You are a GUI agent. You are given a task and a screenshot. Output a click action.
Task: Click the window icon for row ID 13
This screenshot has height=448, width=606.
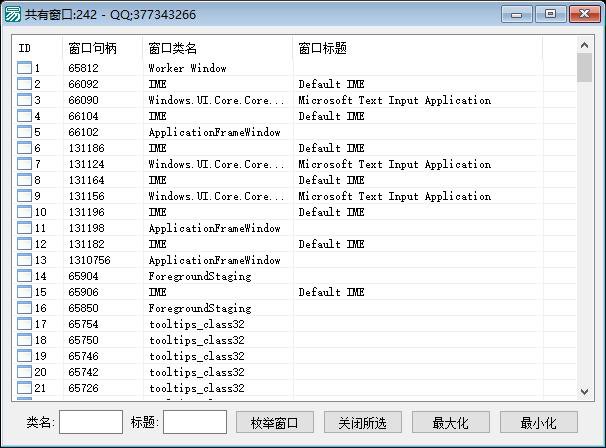click(x=25, y=261)
